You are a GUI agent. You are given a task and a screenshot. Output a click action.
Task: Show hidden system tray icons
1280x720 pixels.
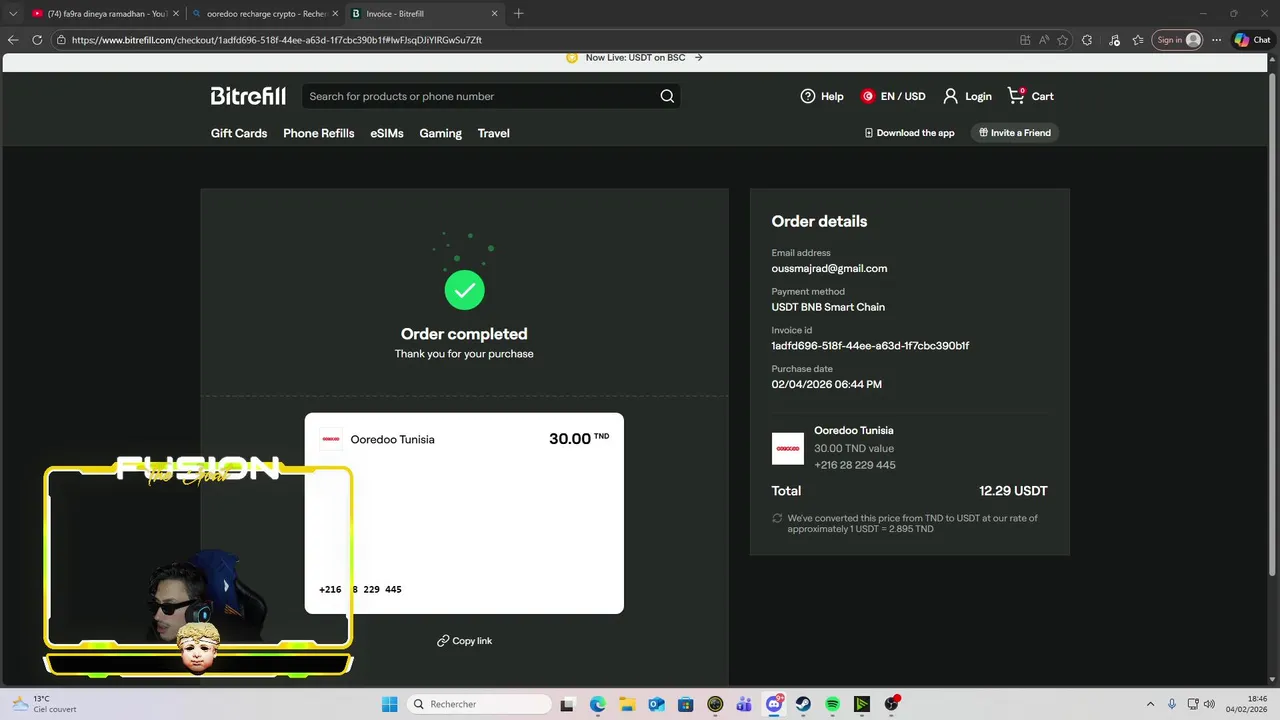pyautogui.click(x=1150, y=704)
